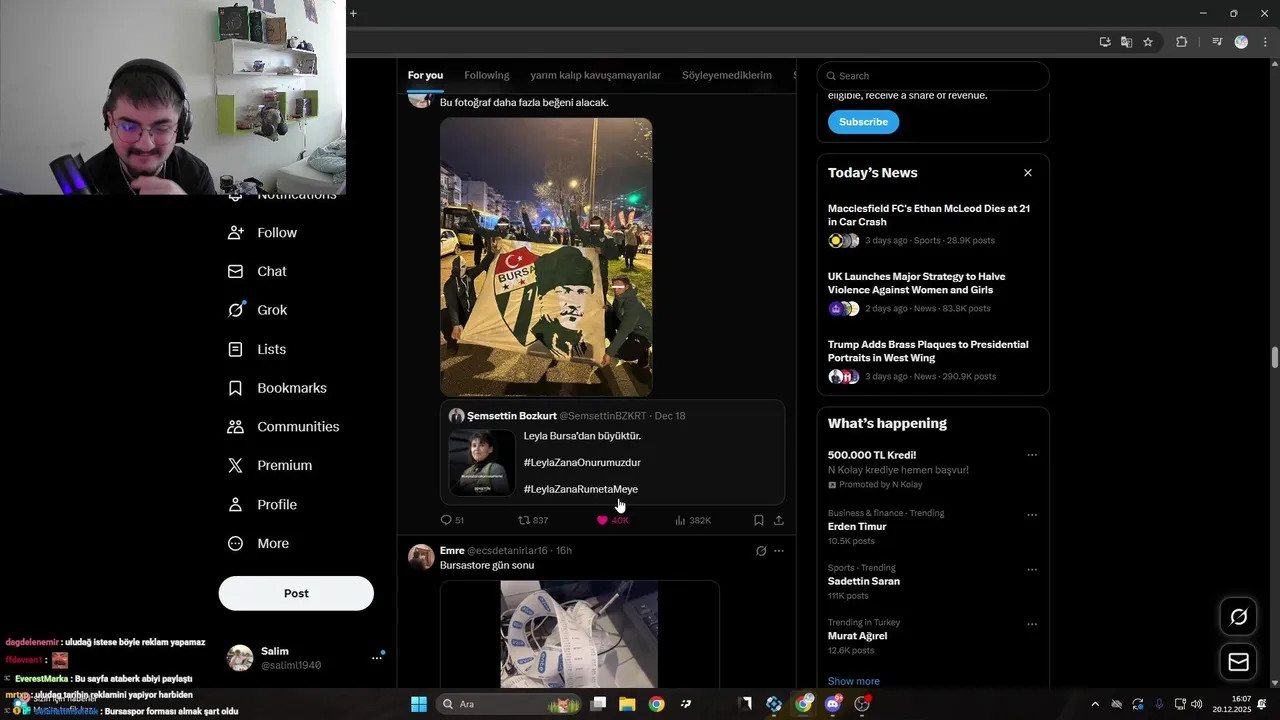Click the Subscribe button

tap(863, 122)
